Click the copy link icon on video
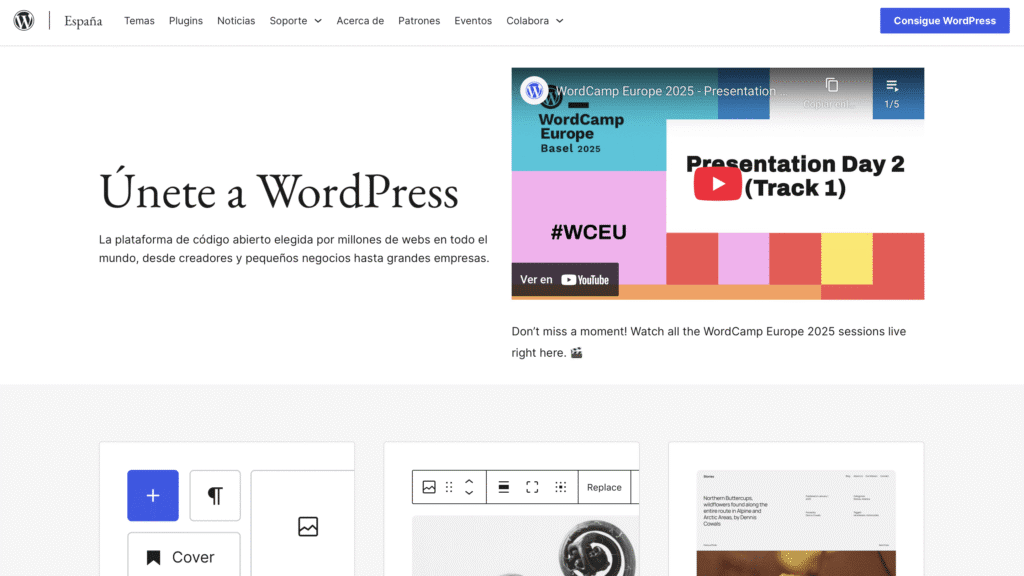This screenshot has height=576, width=1024. click(x=831, y=87)
